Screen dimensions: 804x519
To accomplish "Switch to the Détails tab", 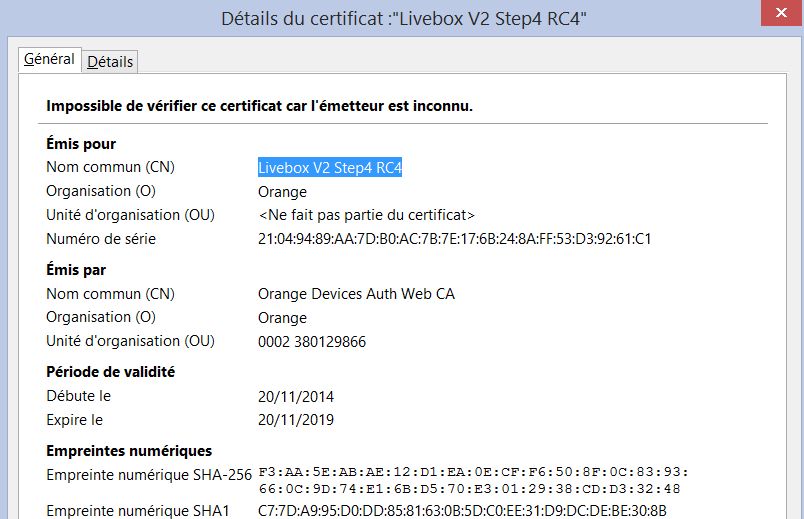I will click(x=110, y=61).
